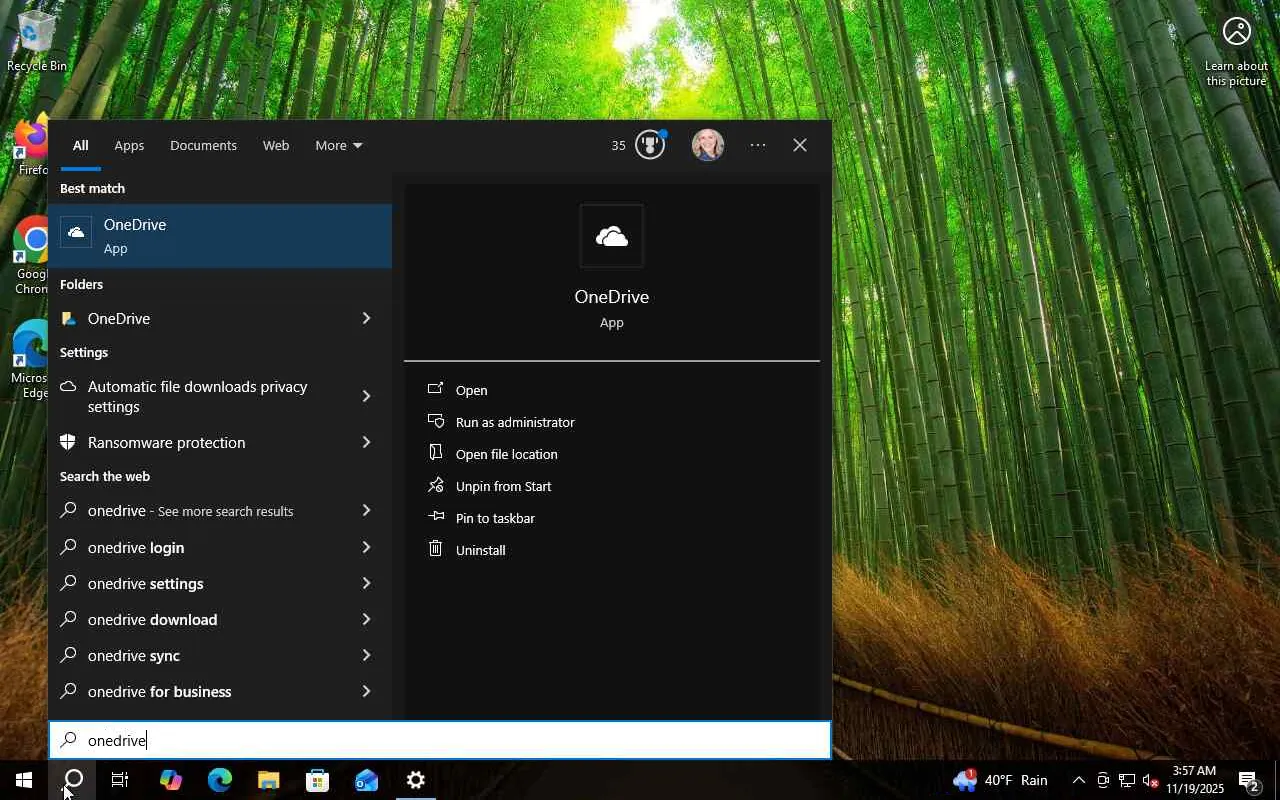
Task: Launch Copilot from the taskbar
Action: click(170, 780)
